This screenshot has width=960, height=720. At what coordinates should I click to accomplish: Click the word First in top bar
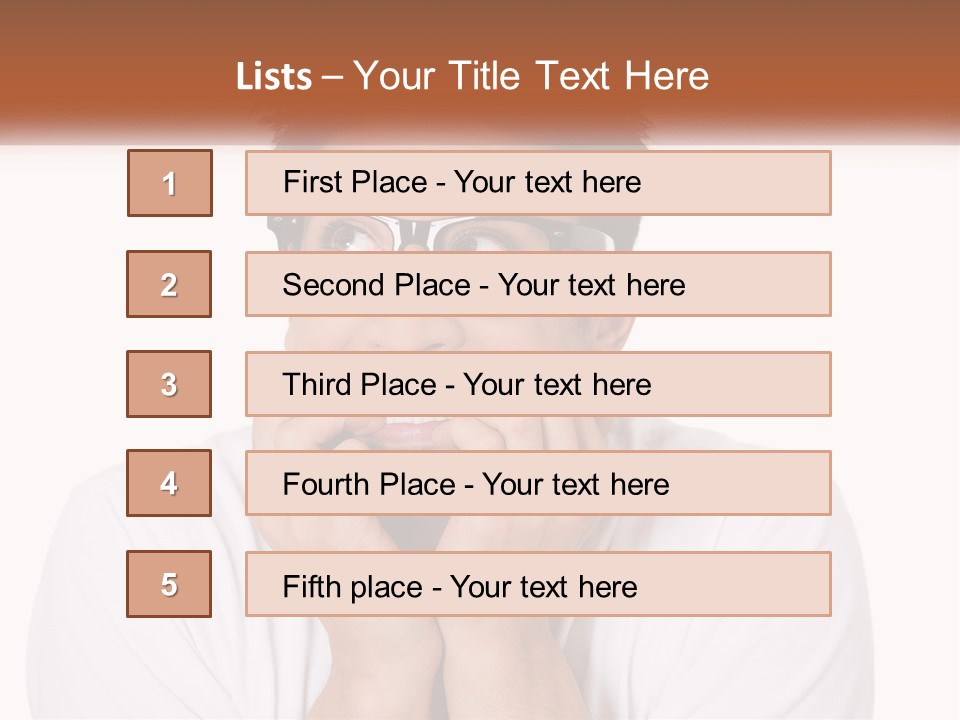click(x=310, y=182)
